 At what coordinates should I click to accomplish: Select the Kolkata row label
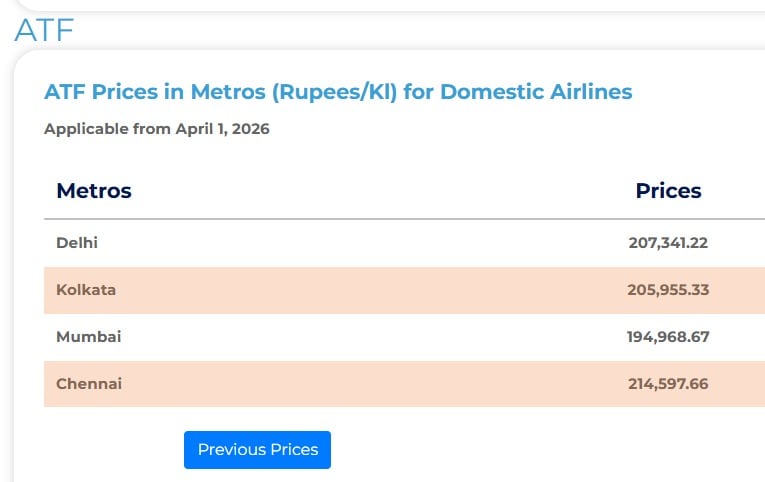86,290
